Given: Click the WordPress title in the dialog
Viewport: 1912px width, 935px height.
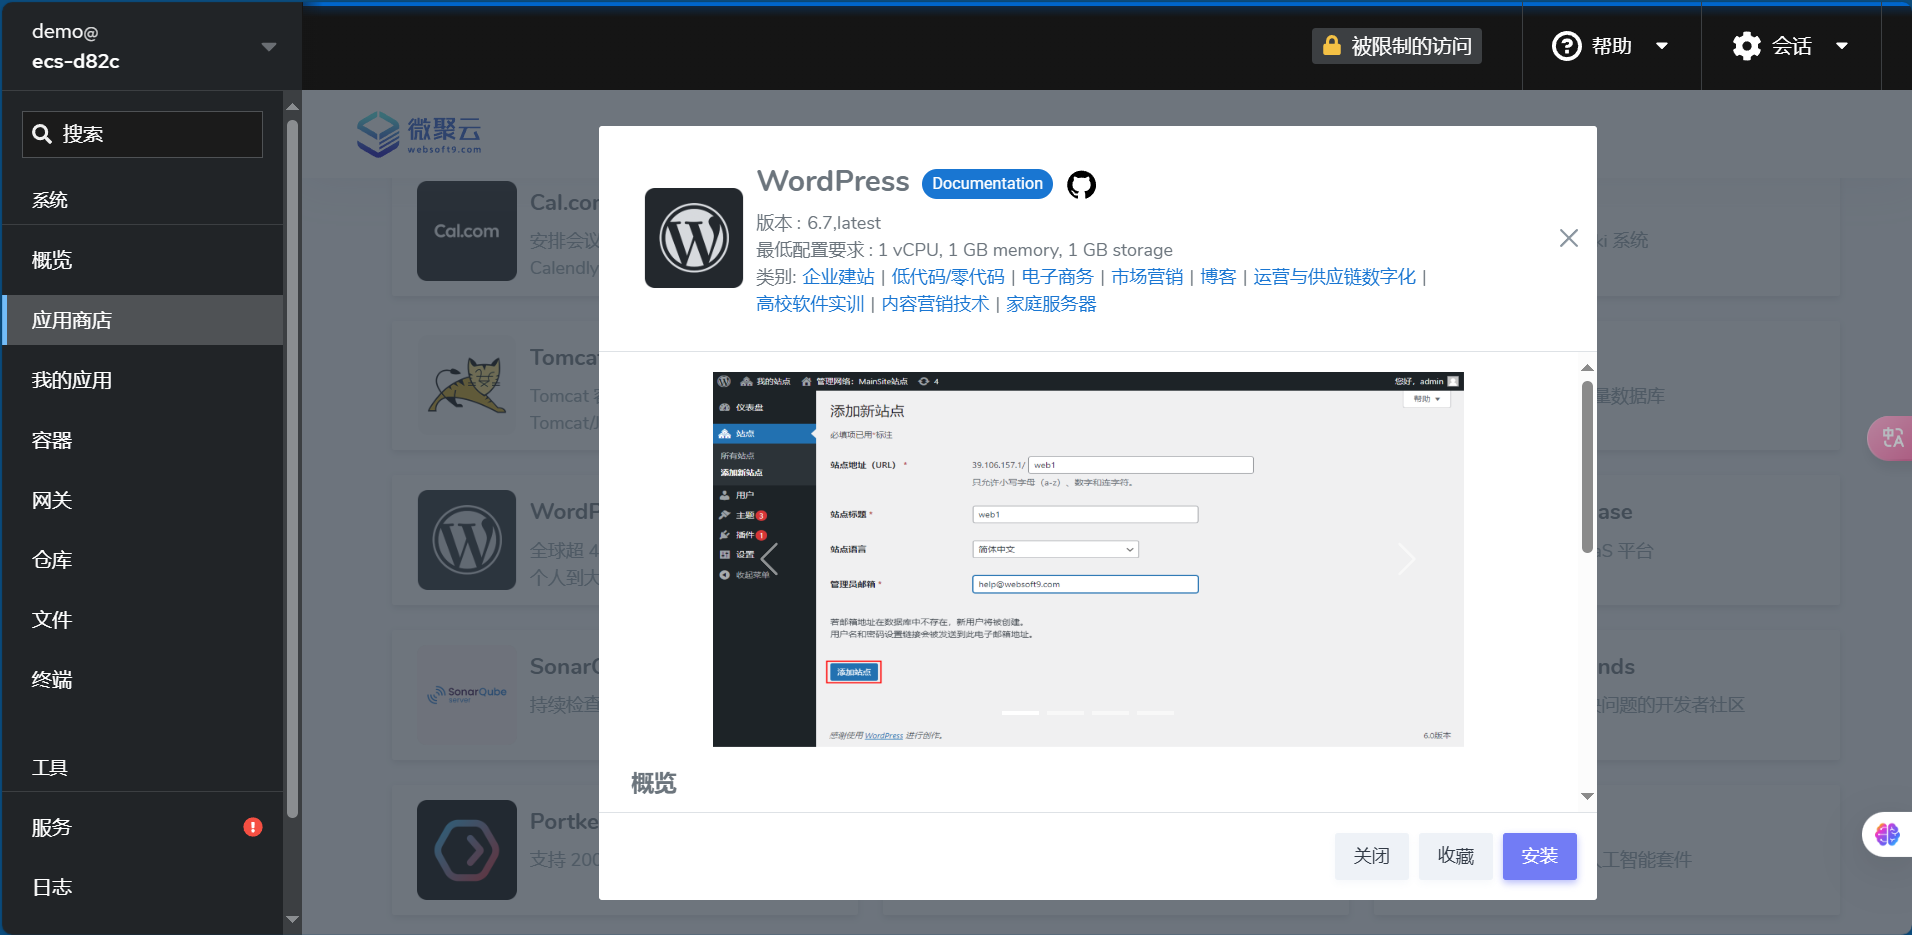Looking at the screenshot, I should 833,181.
